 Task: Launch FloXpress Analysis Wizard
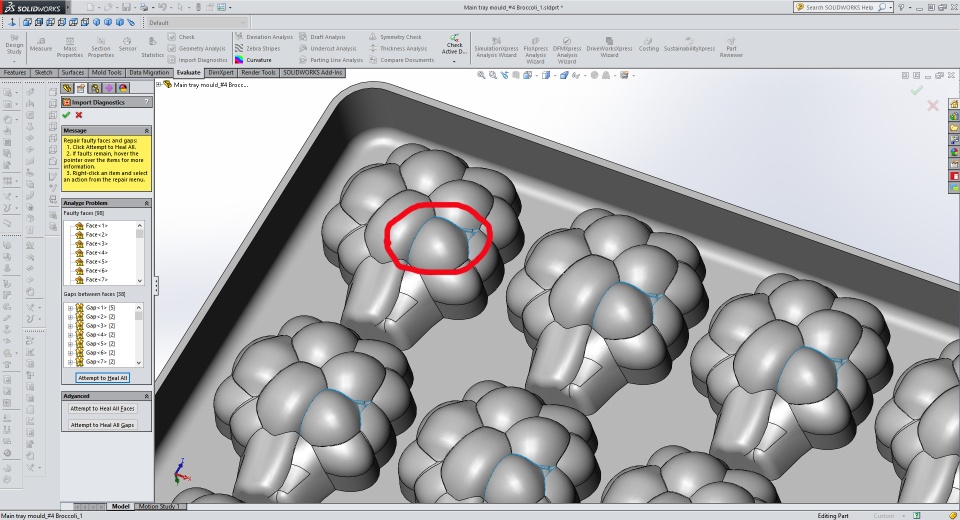[535, 50]
